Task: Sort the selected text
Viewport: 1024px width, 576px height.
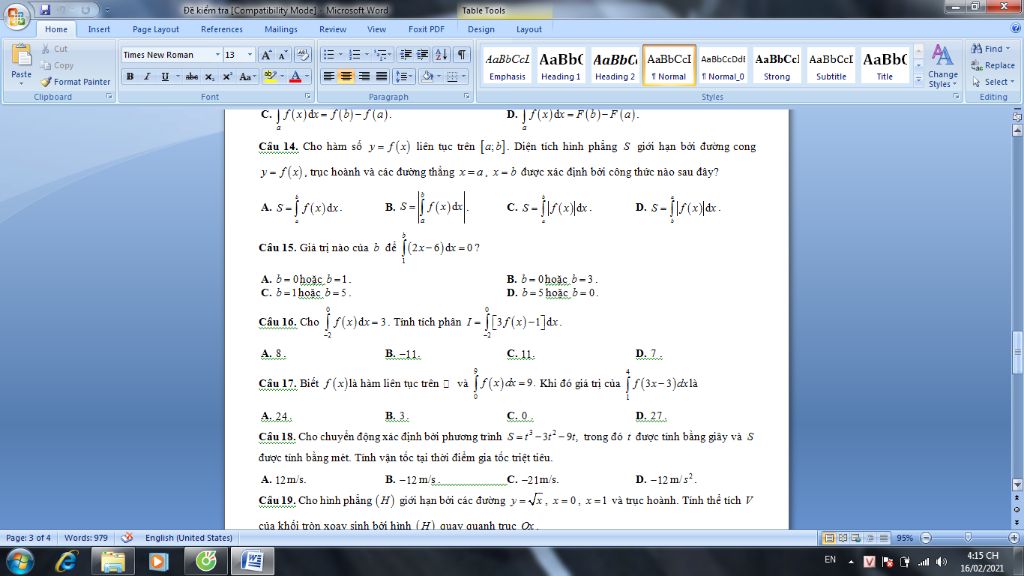Action: 441,55
